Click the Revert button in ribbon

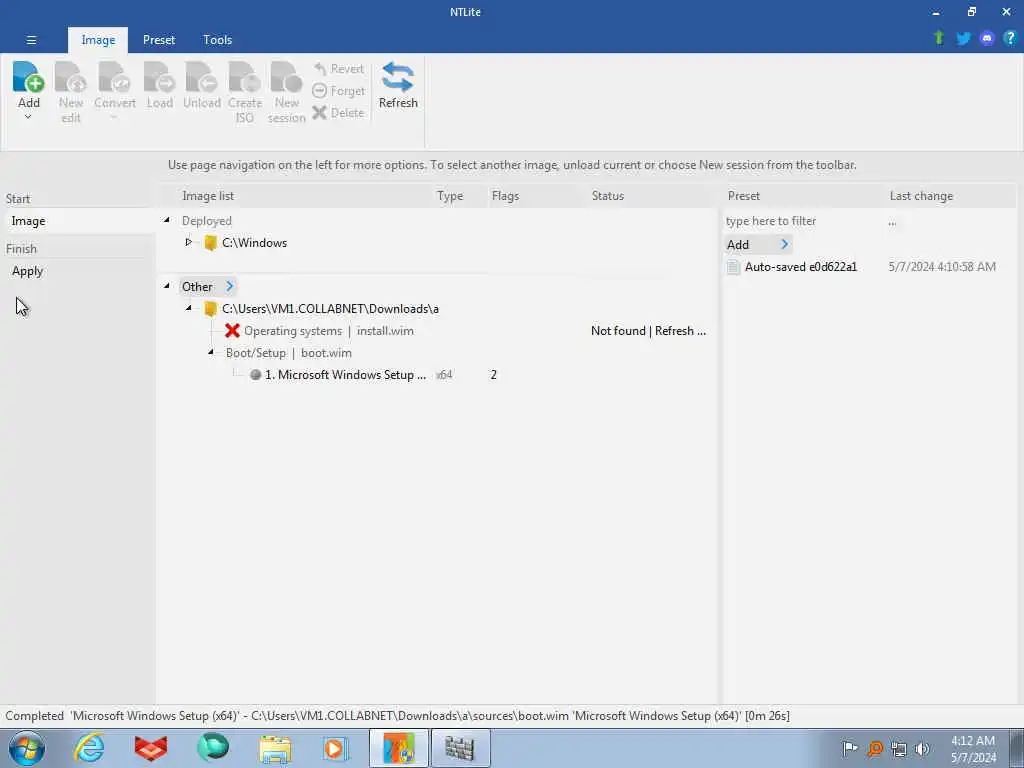(338, 69)
